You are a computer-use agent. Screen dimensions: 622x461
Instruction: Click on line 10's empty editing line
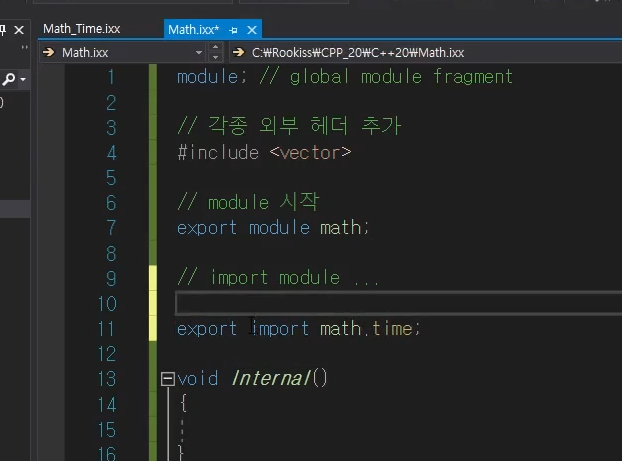click(398, 303)
